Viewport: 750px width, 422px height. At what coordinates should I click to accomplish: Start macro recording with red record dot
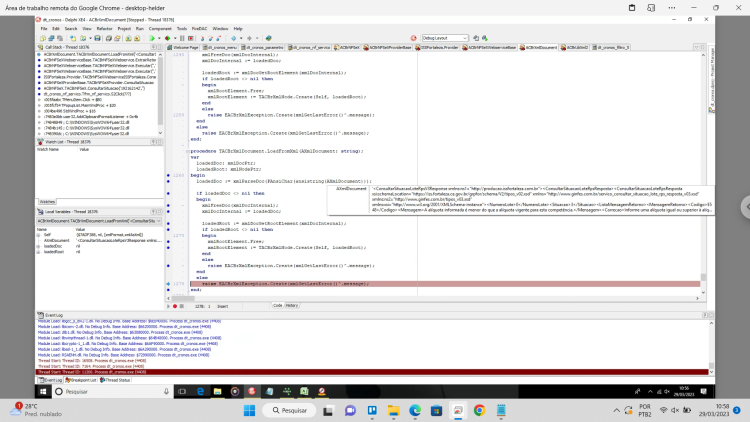(x=175, y=306)
